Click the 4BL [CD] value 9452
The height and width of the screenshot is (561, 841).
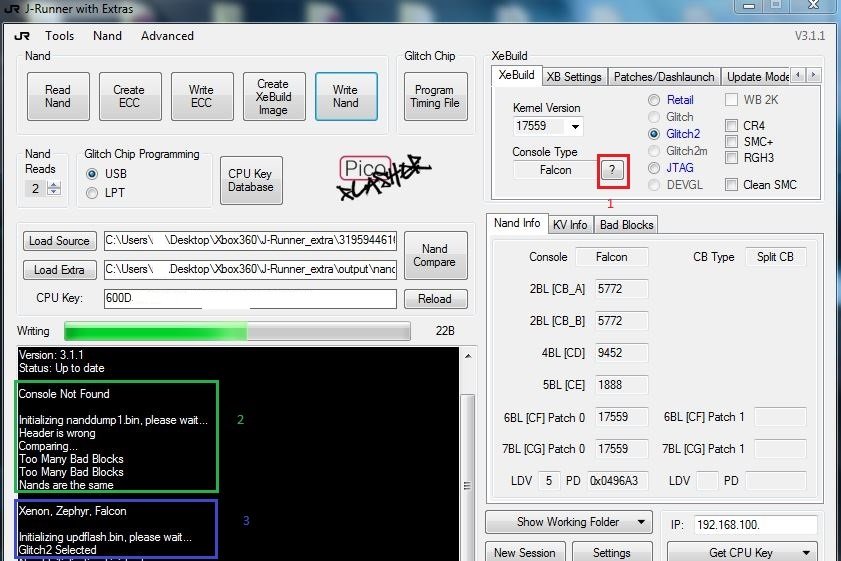tap(621, 353)
